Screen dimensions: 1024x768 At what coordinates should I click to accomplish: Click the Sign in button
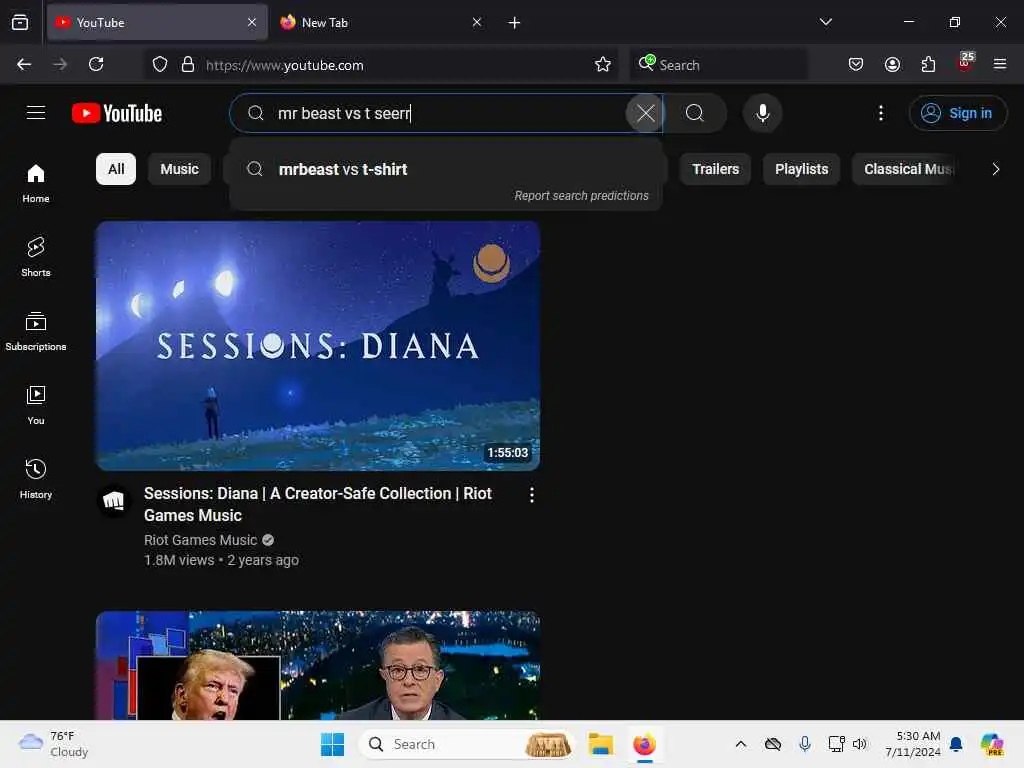957,113
